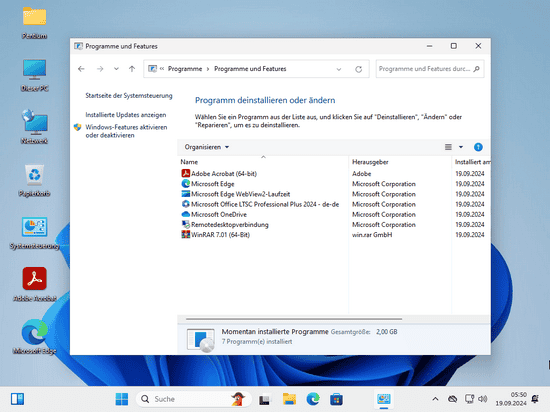Click the horizontal scrollbar of program list

coord(294,319)
